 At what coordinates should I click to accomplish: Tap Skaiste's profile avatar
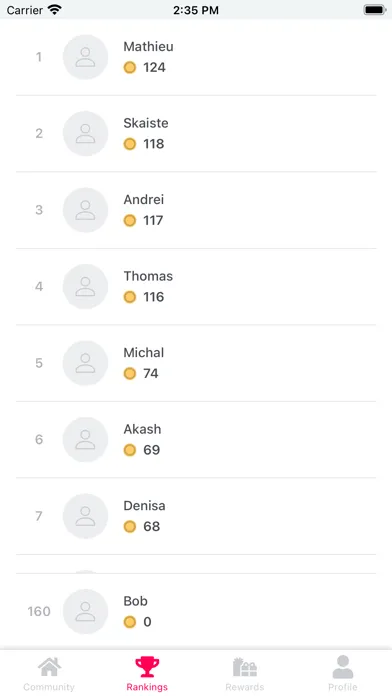coord(85,134)
